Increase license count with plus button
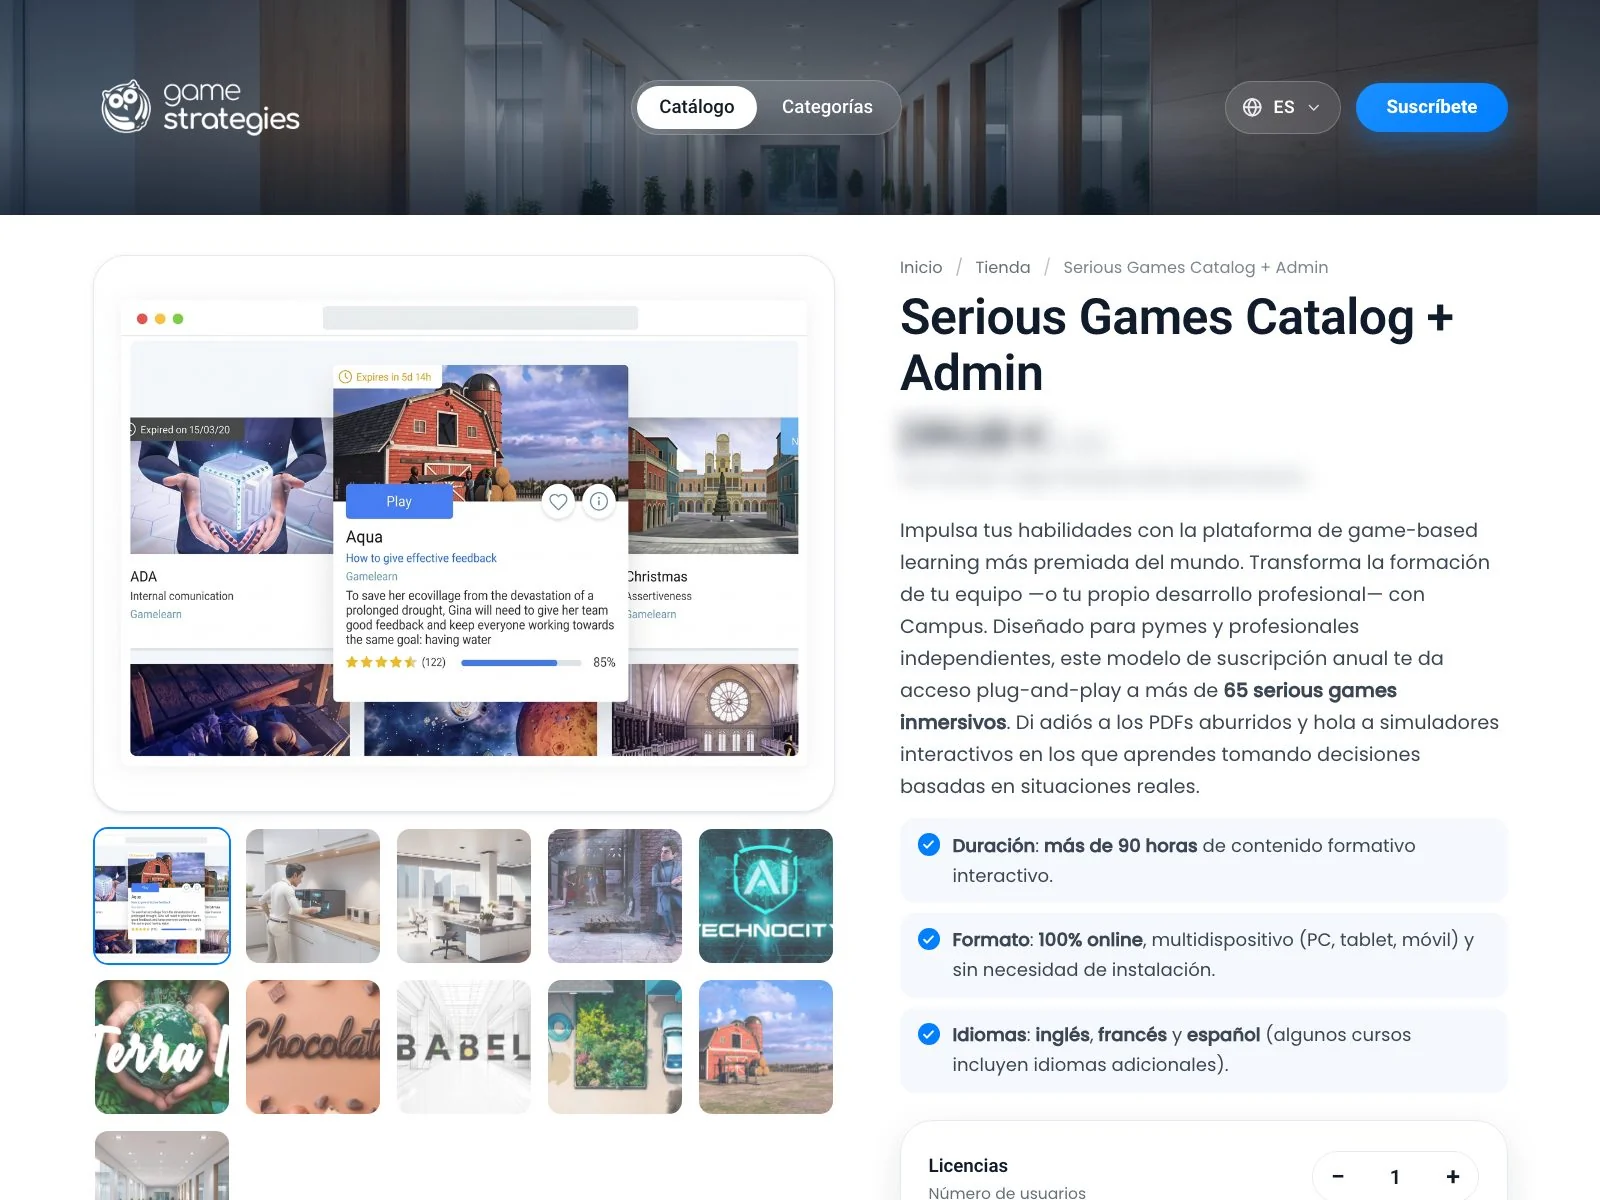 point(1453,1177)
